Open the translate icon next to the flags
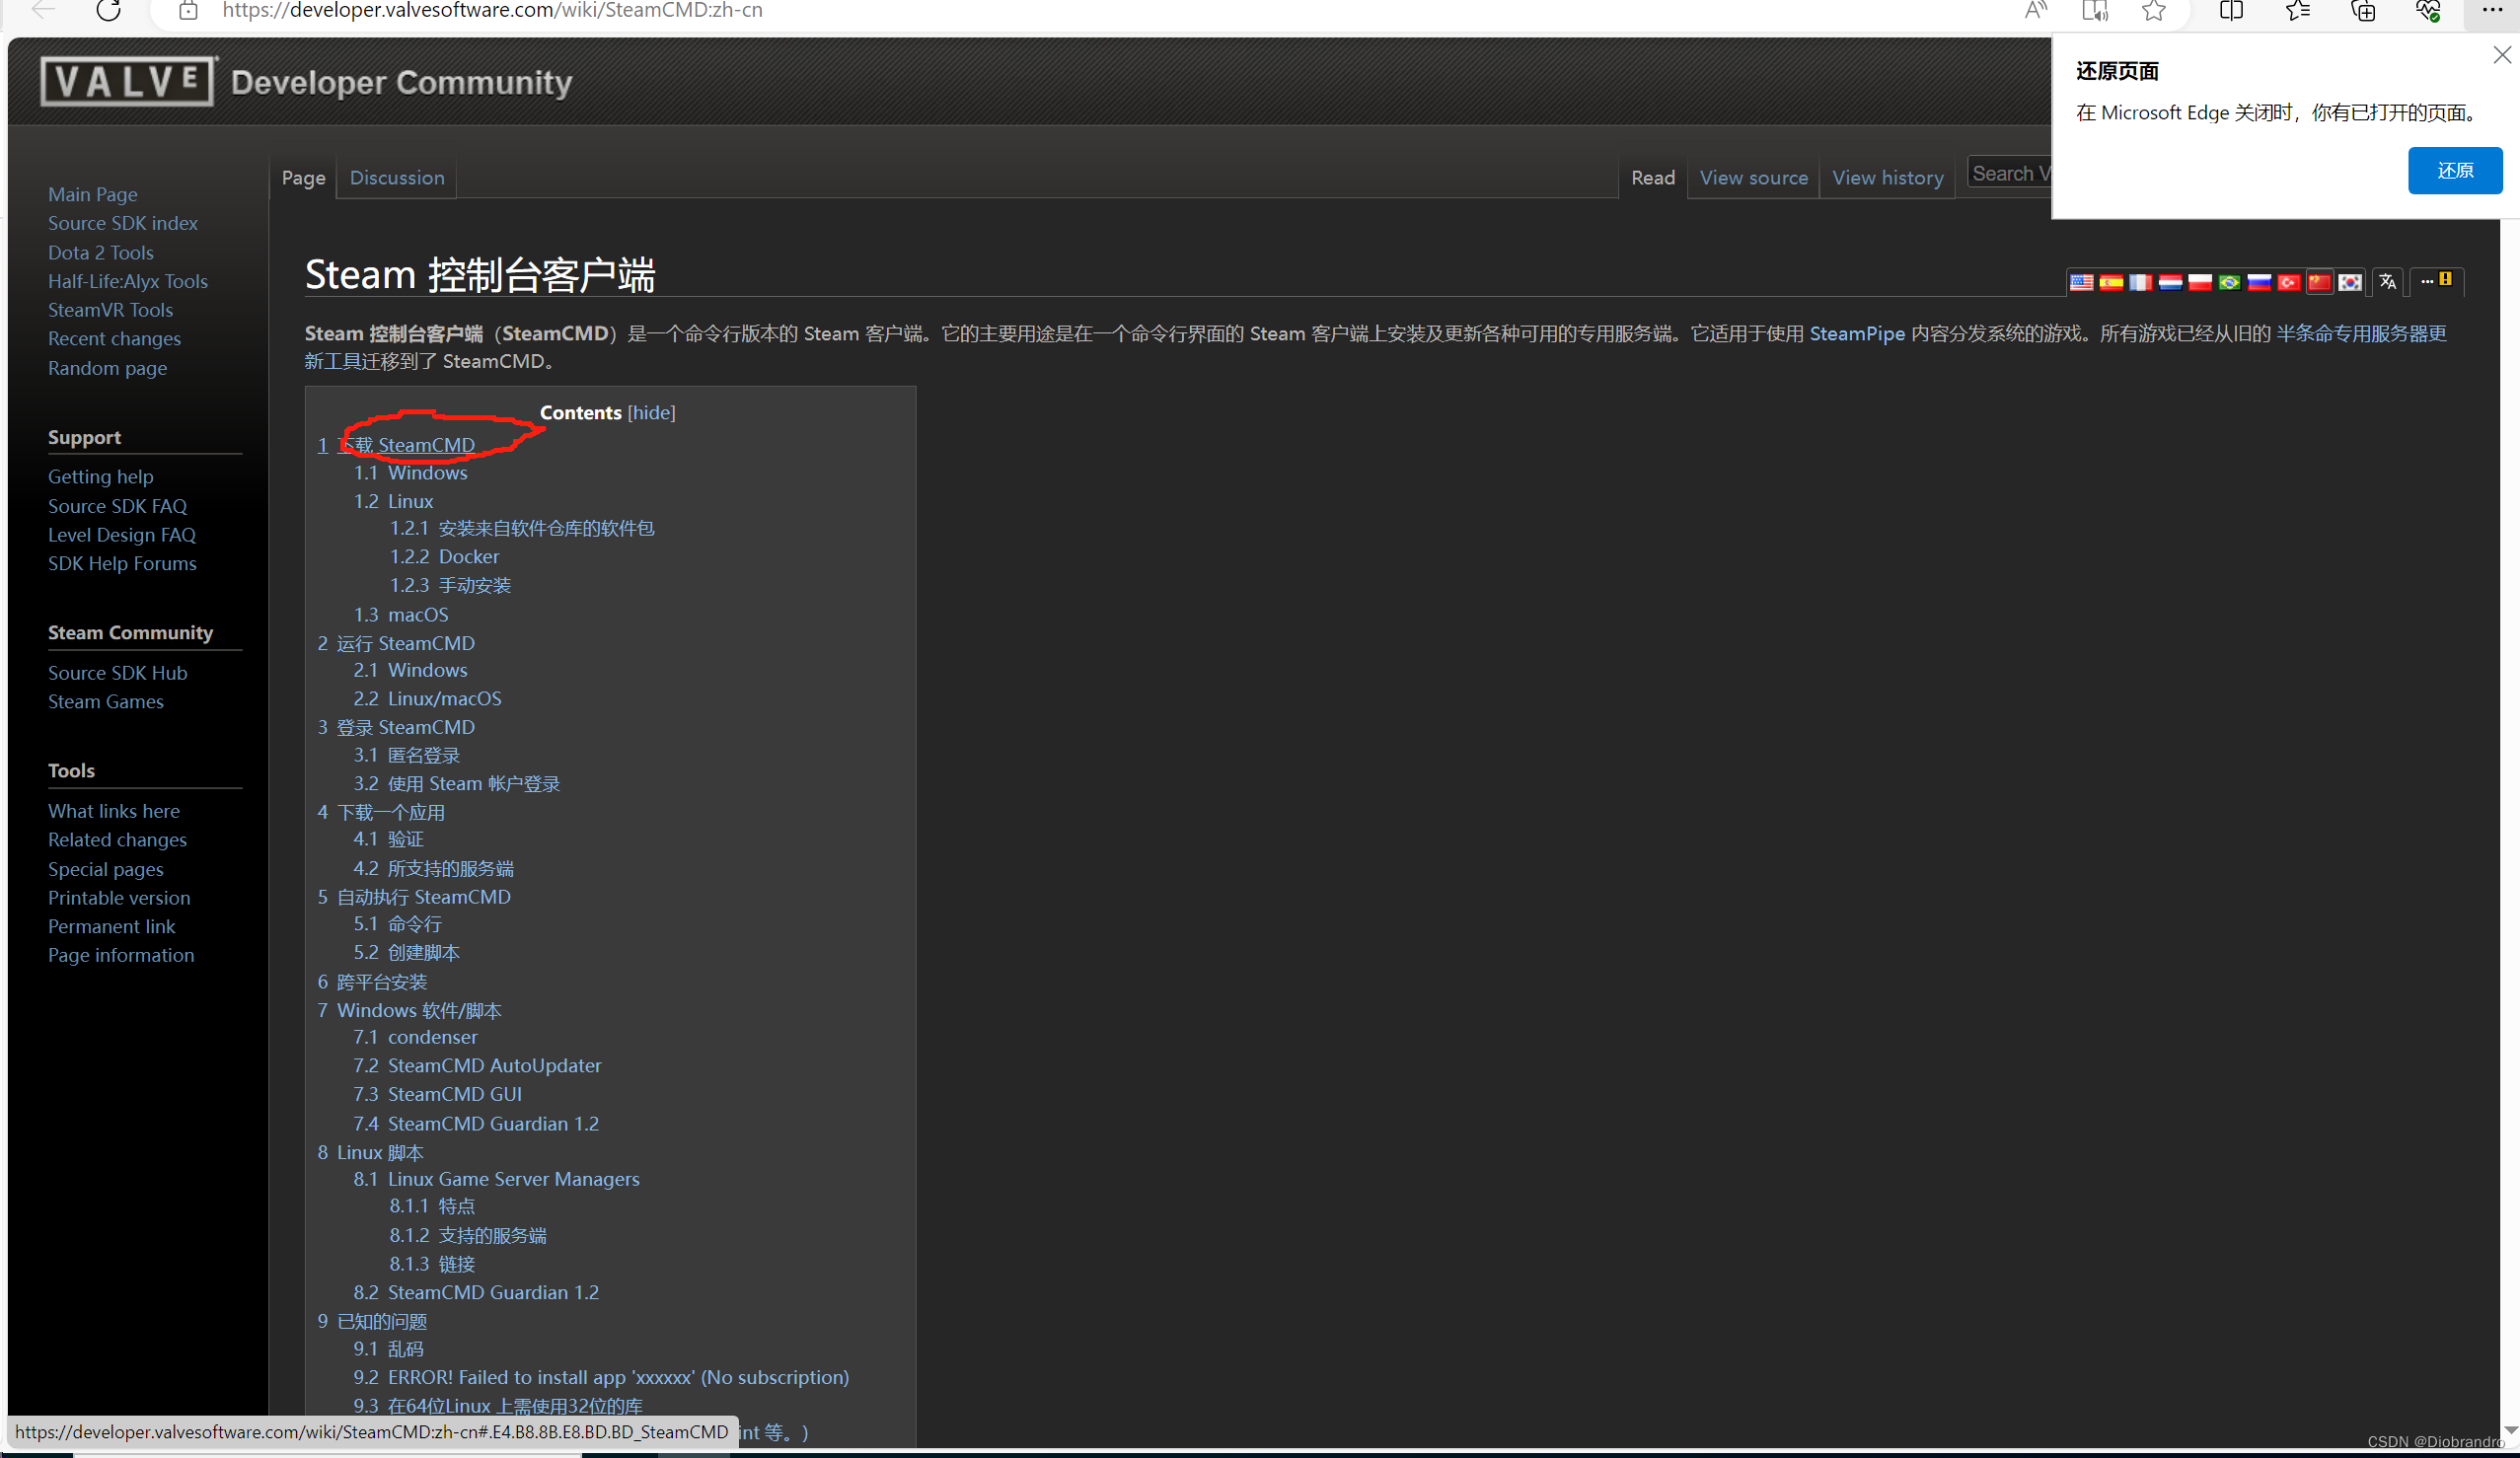The image size is (2520, 1458). (x=2388, y=282)
